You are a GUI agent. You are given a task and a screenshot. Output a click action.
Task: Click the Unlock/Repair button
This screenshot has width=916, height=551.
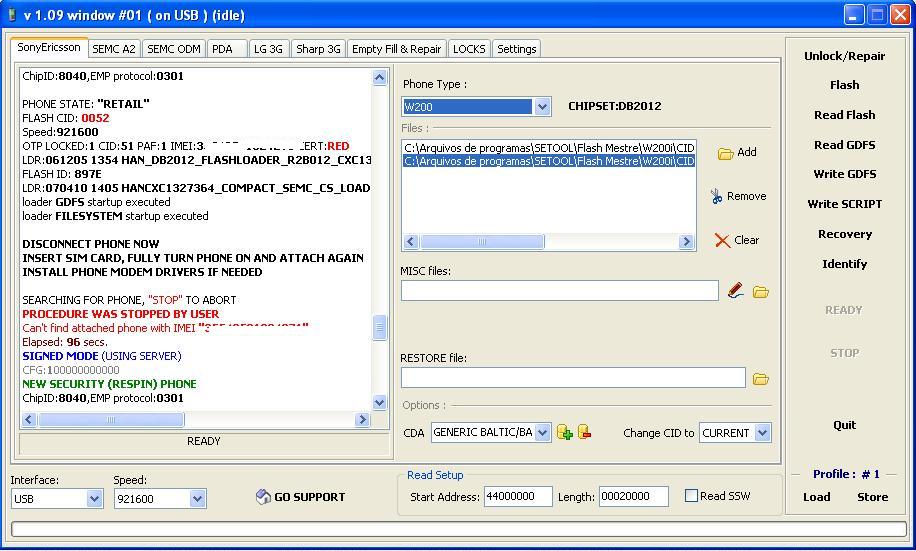point(844,56)
